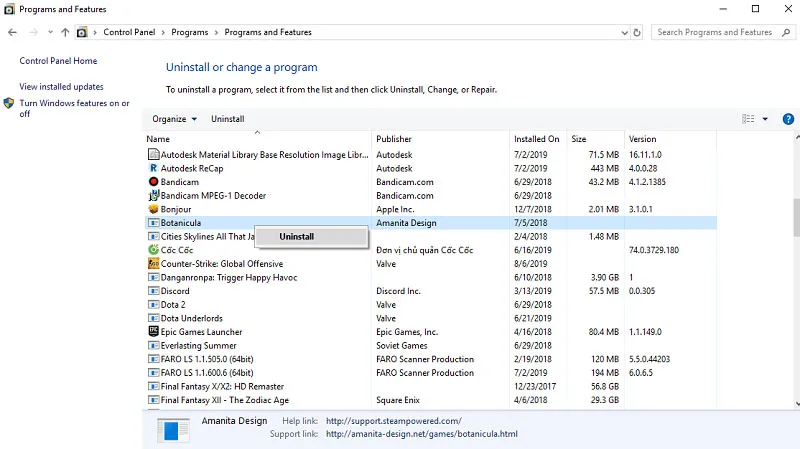Click the Bandicam MPEG-1 Decoder icon
Image resolution: width=800 pixels, height=449 pixels.
[153, 195]
